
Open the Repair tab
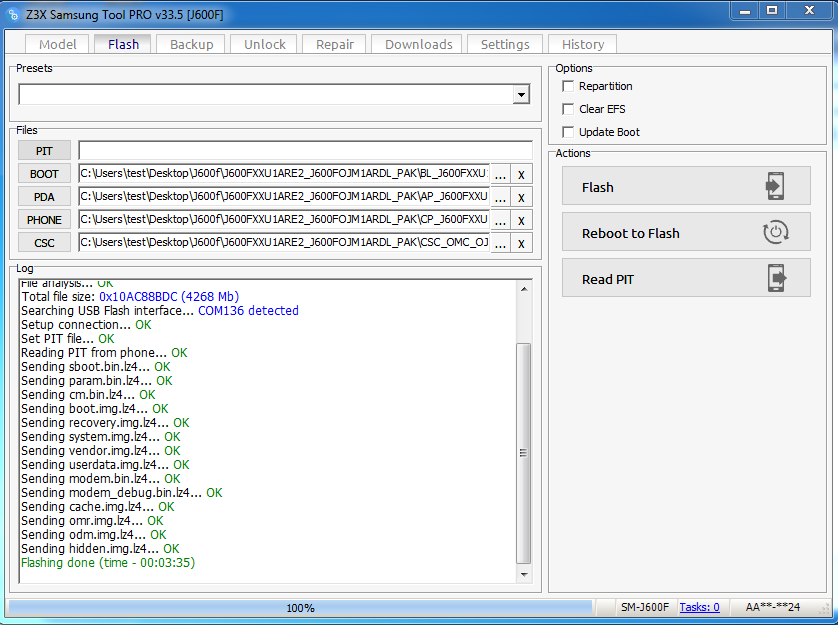(335, 44)
